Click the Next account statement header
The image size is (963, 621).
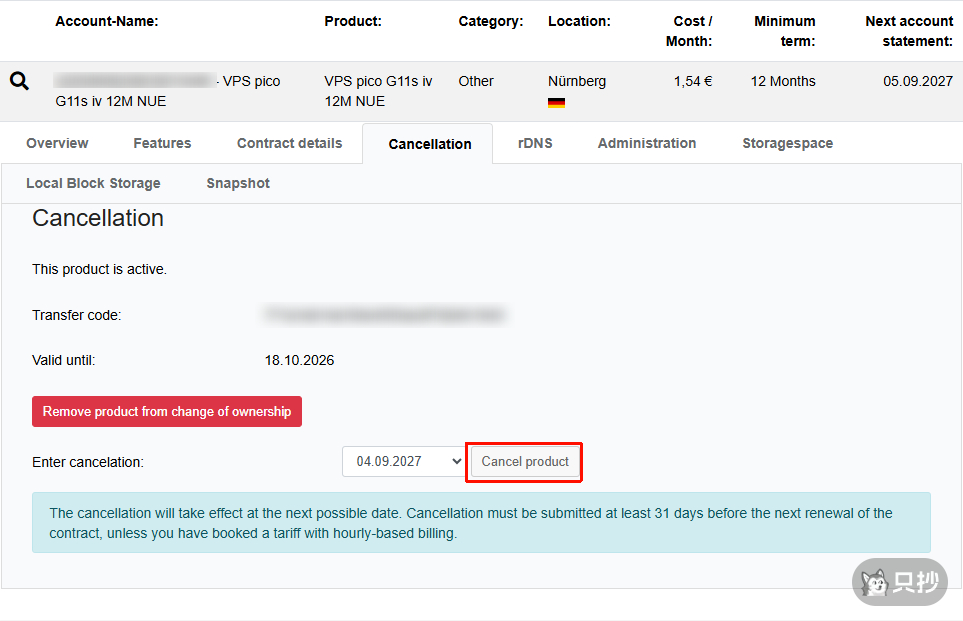tap(909, 31)
